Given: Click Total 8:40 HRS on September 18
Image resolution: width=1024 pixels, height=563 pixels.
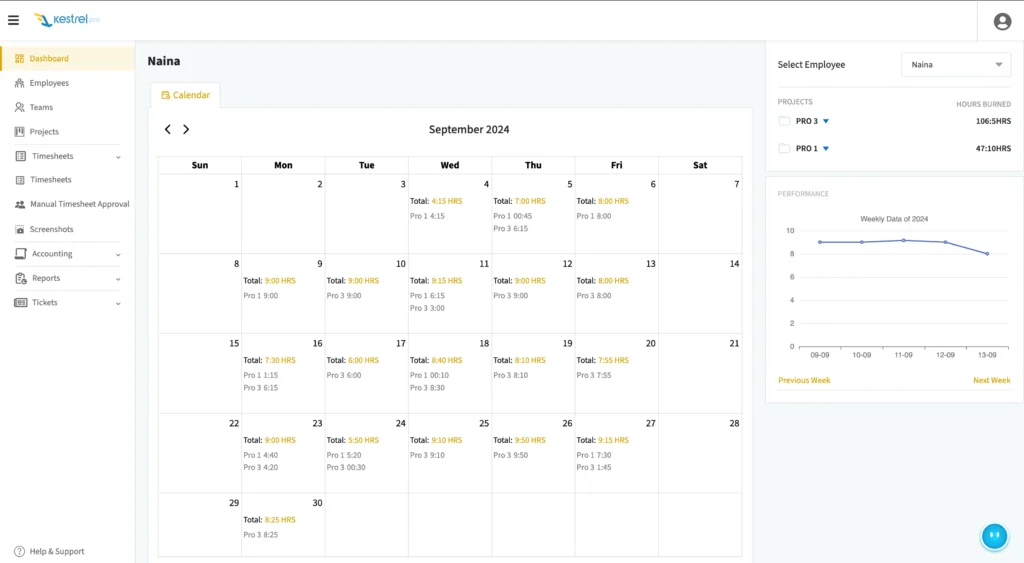Looking at the screenshot, I should tap(436, 361).
